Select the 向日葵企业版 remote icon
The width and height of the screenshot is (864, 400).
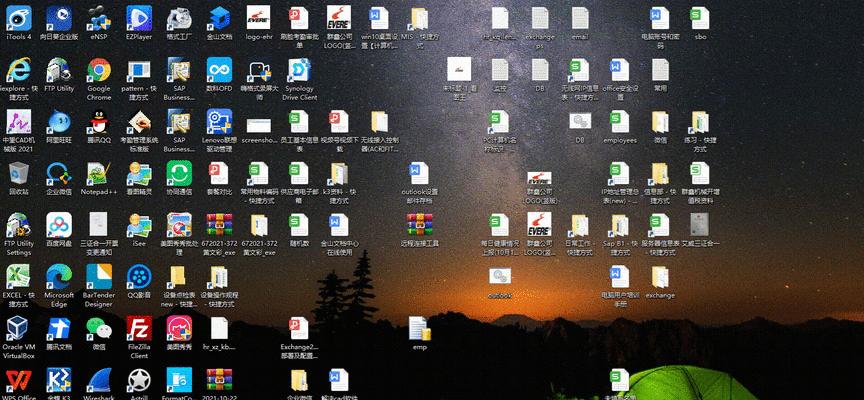pyautogui.click(x=59, y=18)
